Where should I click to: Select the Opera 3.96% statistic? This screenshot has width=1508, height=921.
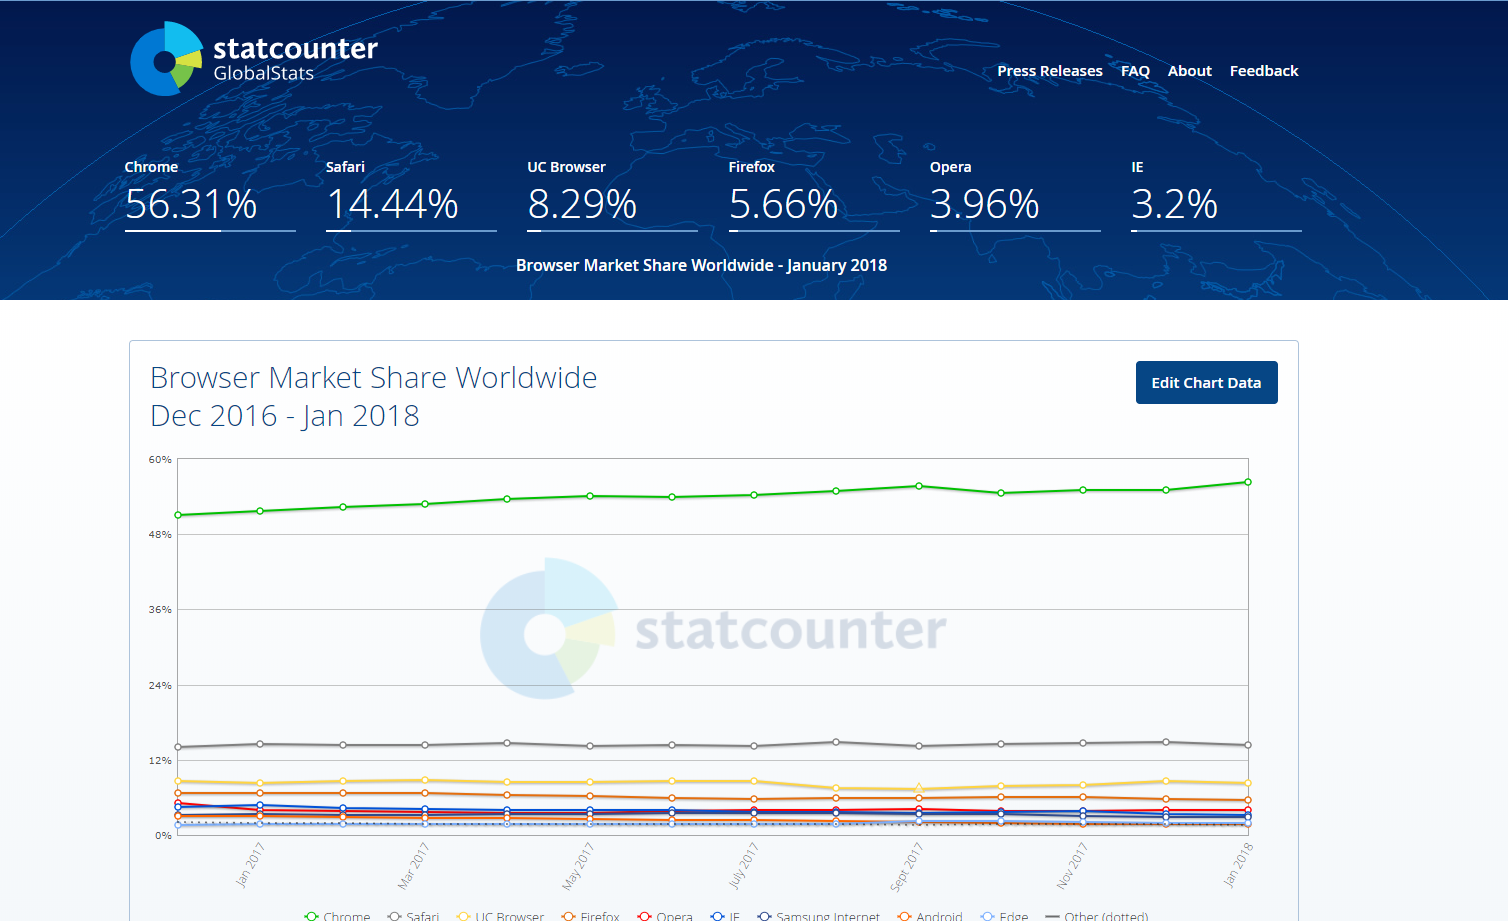pos(1015,194)
